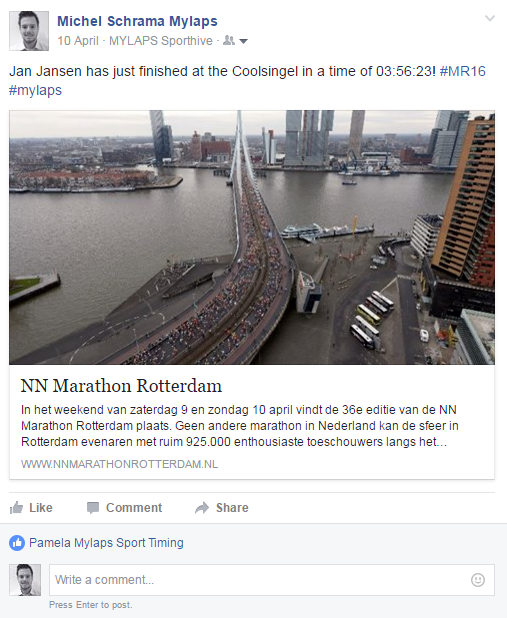Open Michel Schrama Mylaps profile link

pyautogui.click(x=137, y=21)
